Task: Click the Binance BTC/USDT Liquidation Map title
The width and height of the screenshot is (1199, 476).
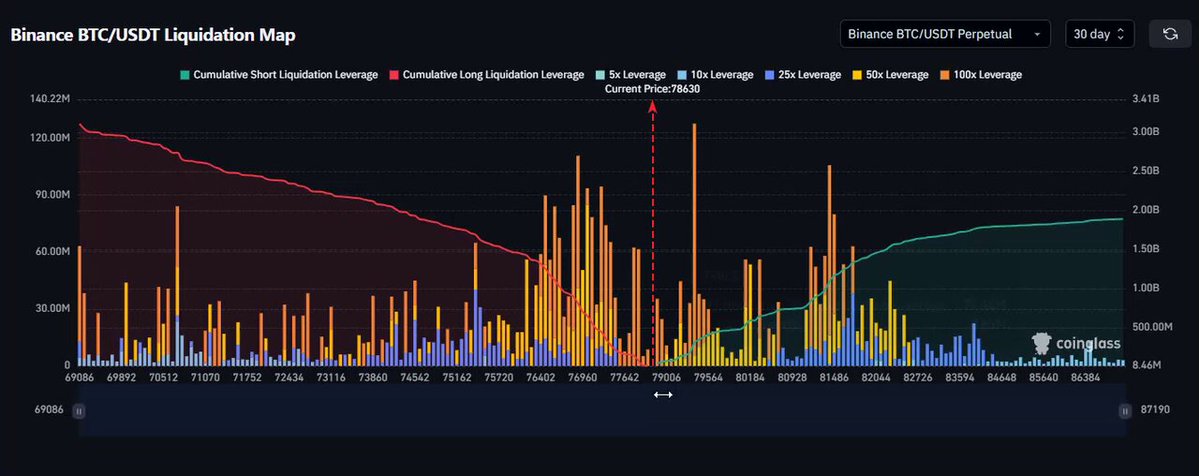Action: (153, 35)
